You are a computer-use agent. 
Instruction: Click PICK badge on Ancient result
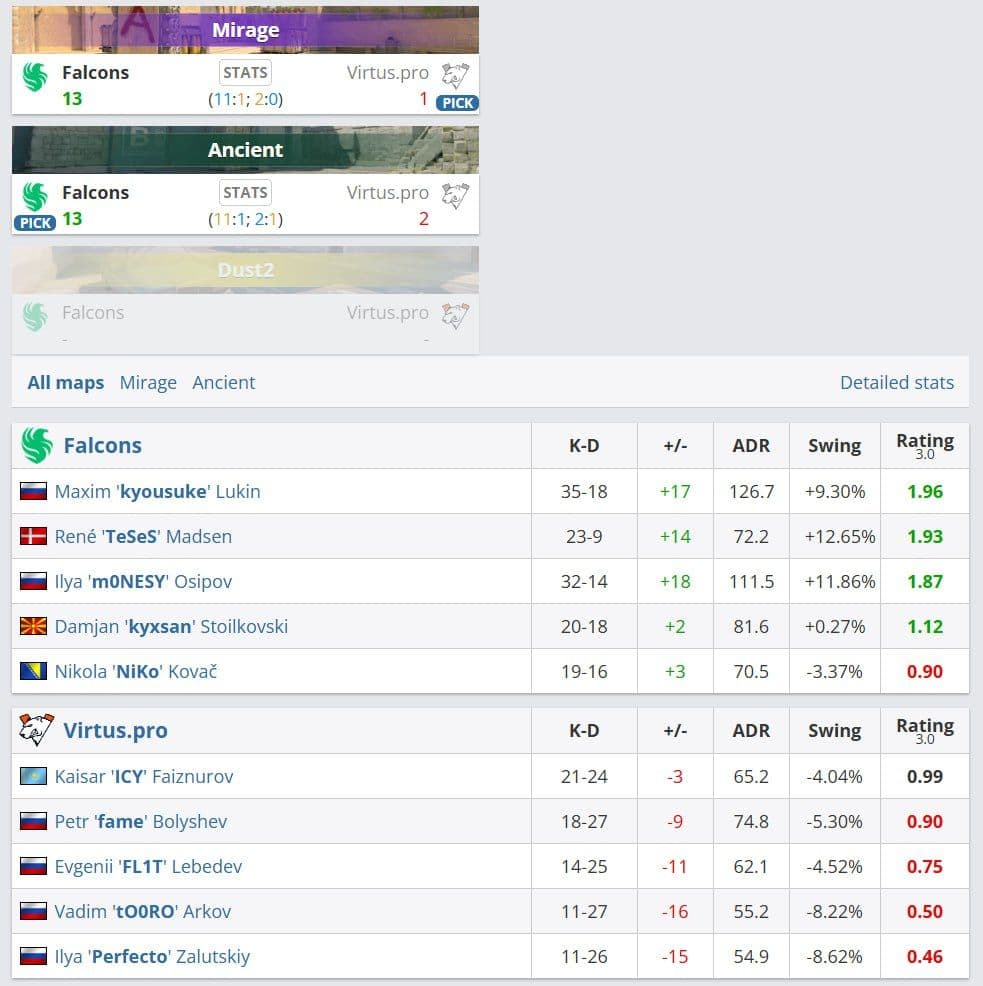click(35, 223)
